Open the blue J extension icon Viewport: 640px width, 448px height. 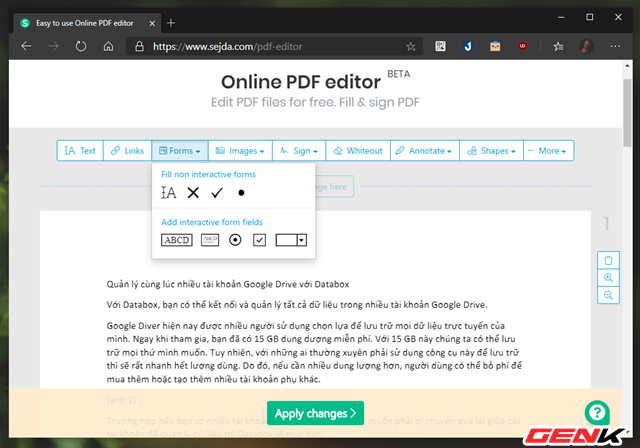[468, 46]
